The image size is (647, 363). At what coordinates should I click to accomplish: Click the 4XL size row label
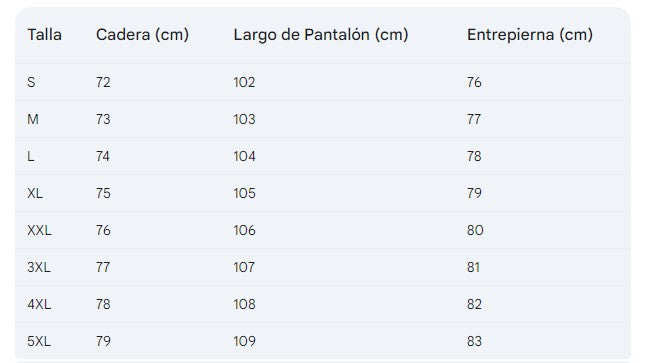(40, 304)
